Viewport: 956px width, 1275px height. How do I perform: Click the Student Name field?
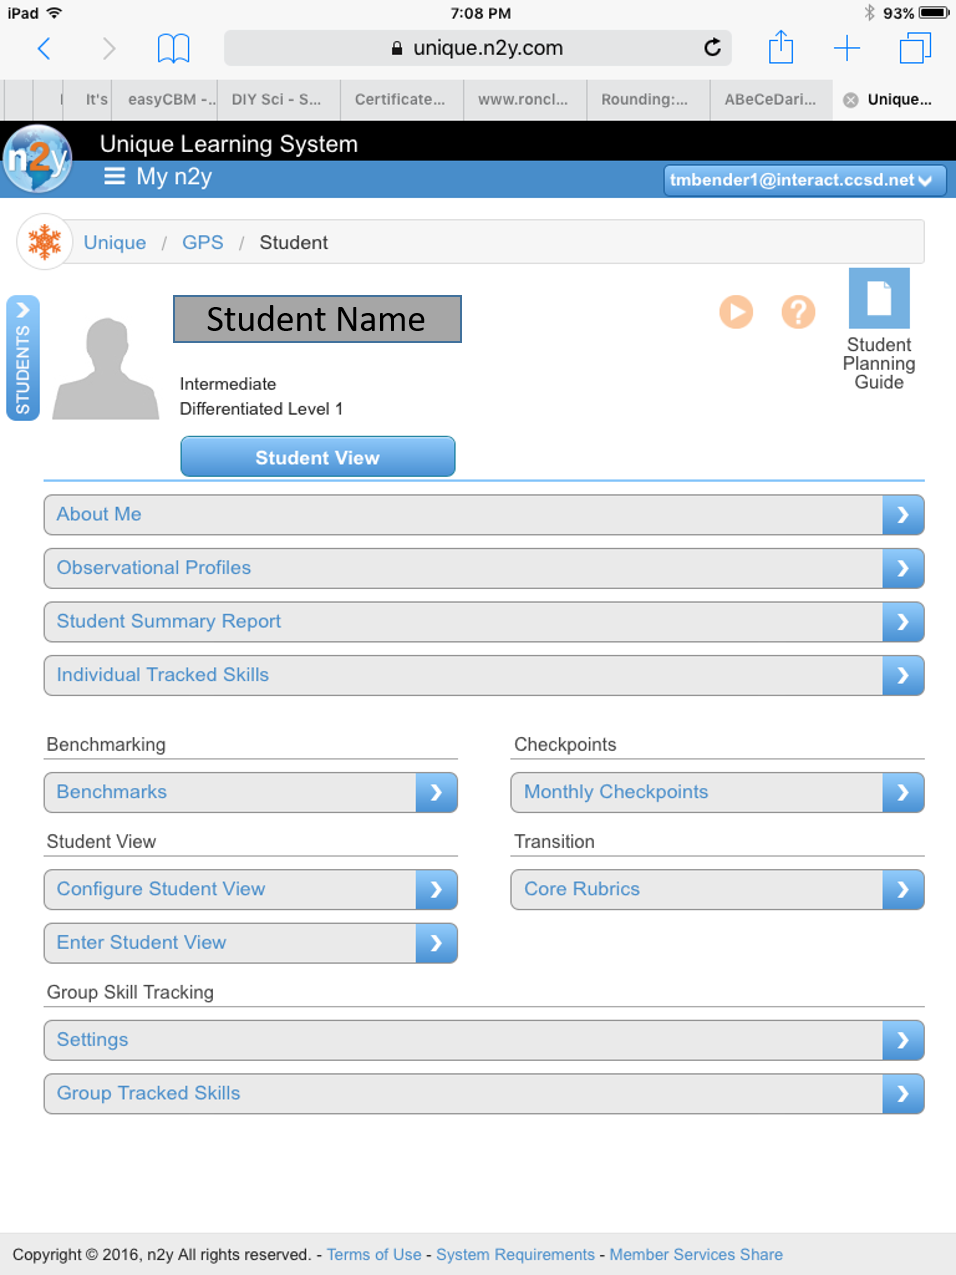pyautogui.click(x=317, y=318)
